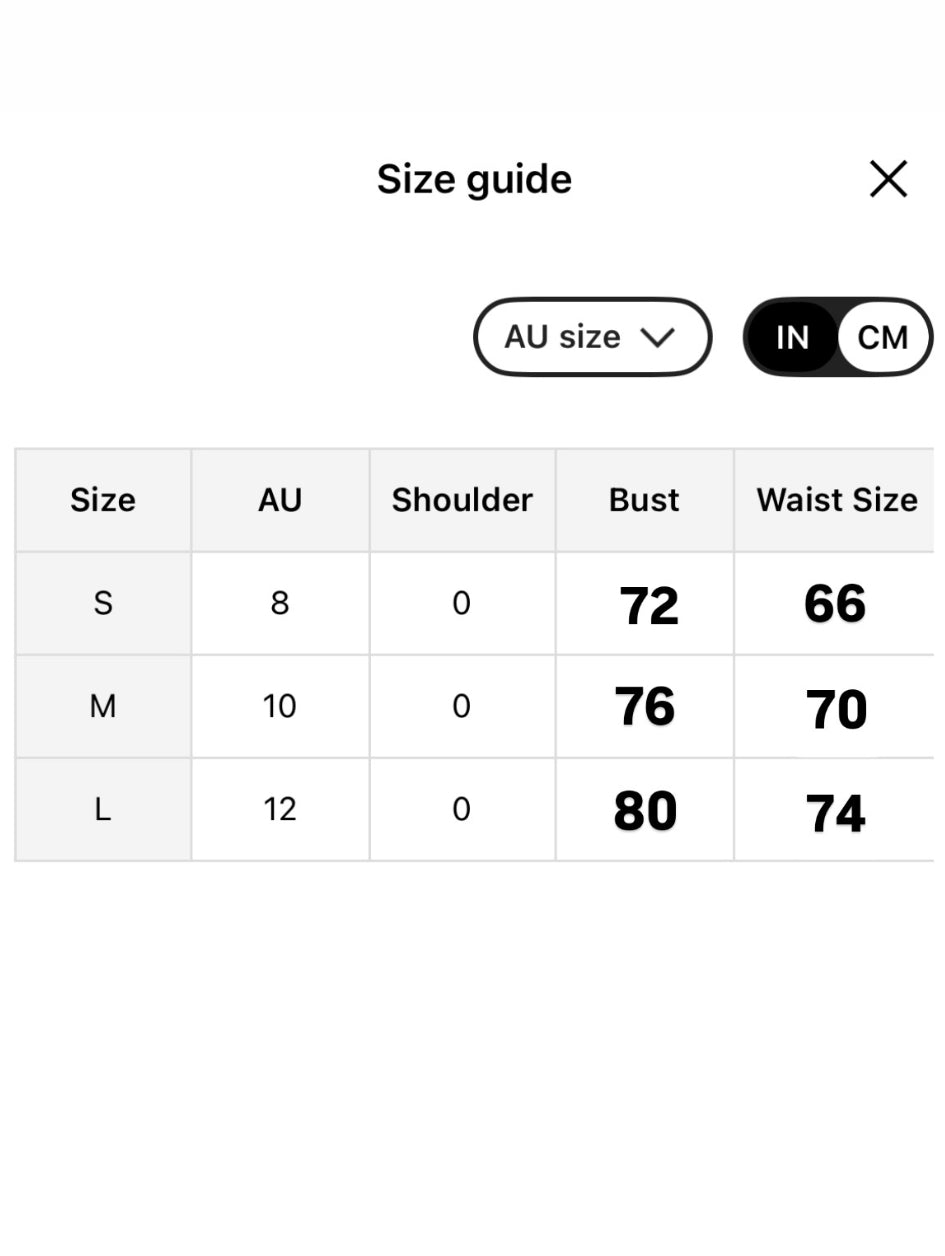Screen dimensions: 945x1256
Task: Click the bust value 76 for M
Action: pos(645,707)
